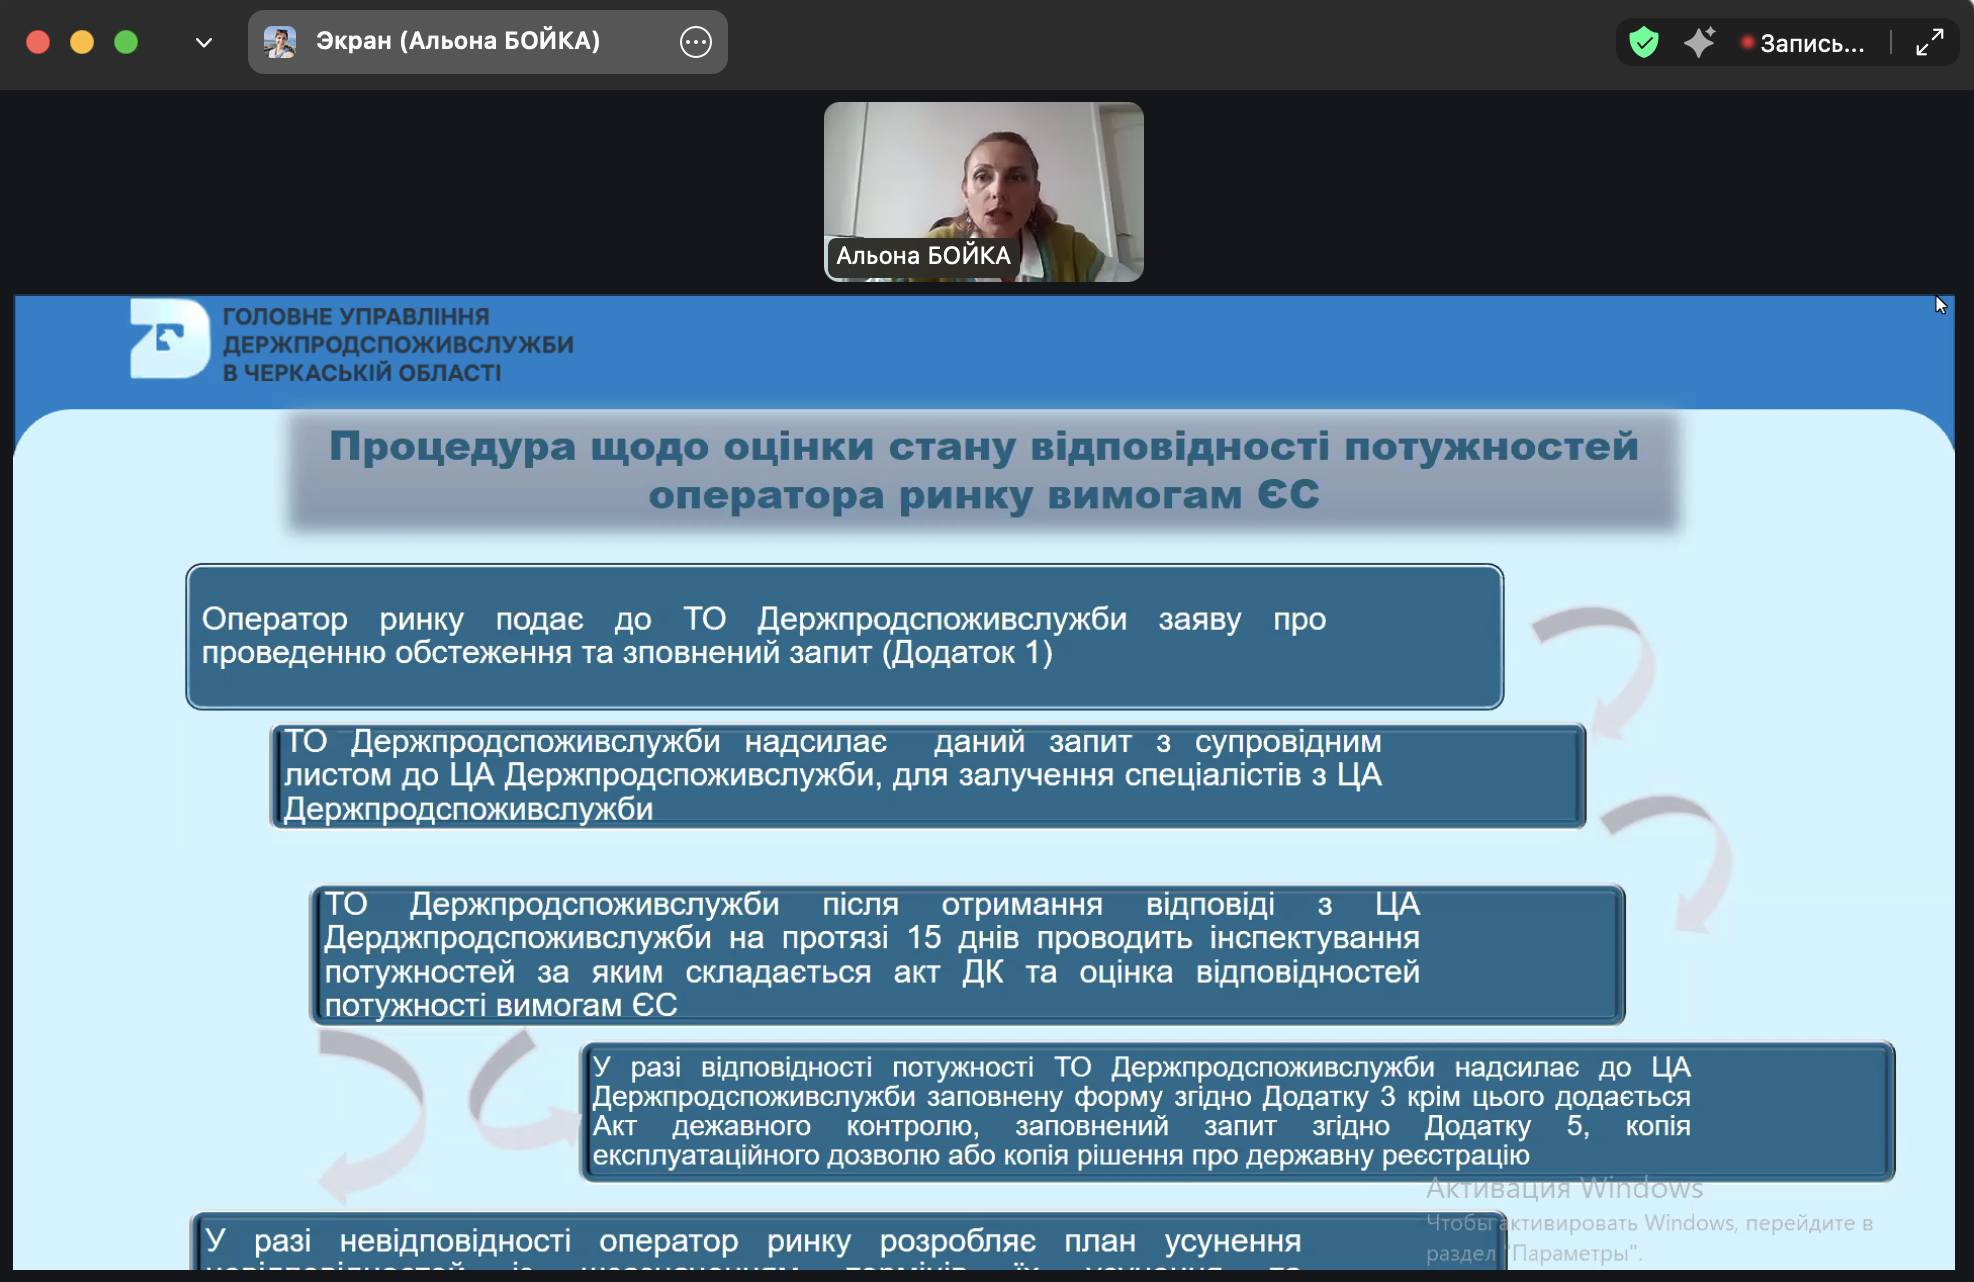The height and width of the screenshot is (1282, 1974).
Task: Expand the chevron dropdown near window controls
Action: pos(204,43)
